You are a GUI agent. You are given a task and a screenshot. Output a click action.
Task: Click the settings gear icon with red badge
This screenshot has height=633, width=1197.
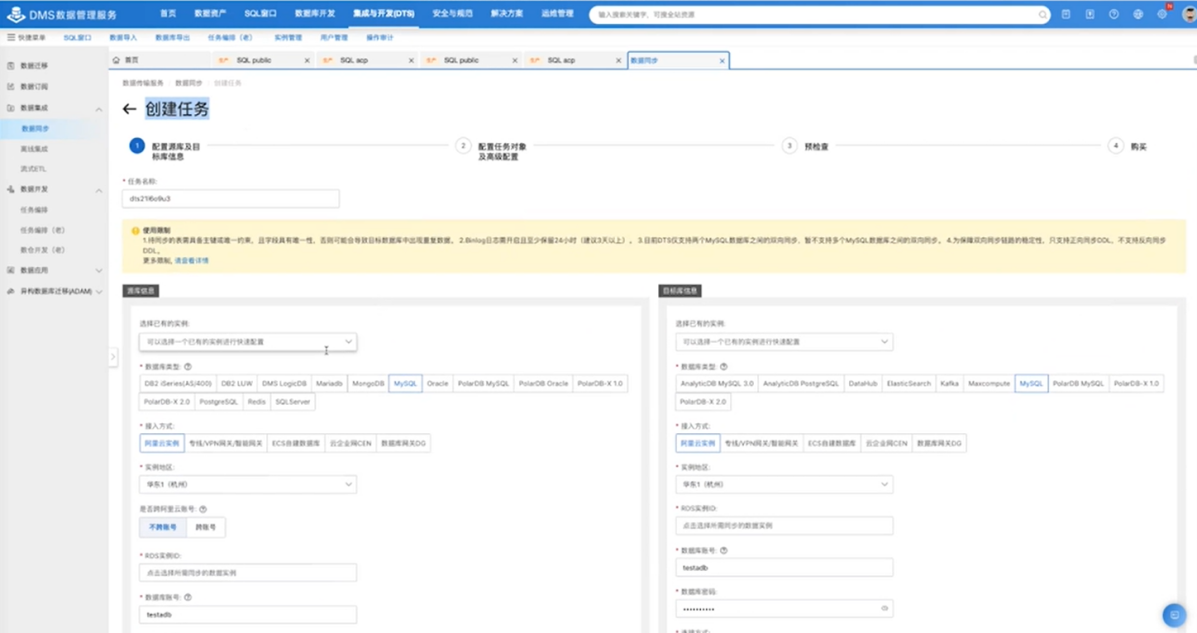point(1162,14)
